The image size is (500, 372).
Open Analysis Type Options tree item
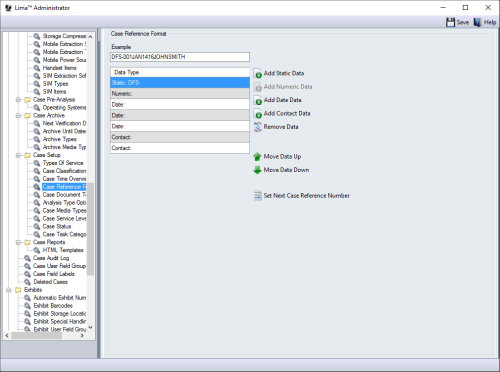point(64,203)
